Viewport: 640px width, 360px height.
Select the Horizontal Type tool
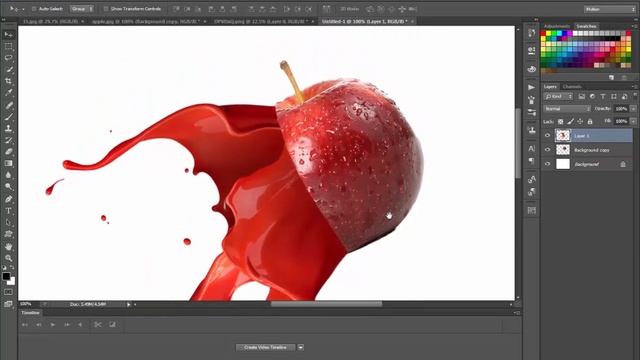8,211
